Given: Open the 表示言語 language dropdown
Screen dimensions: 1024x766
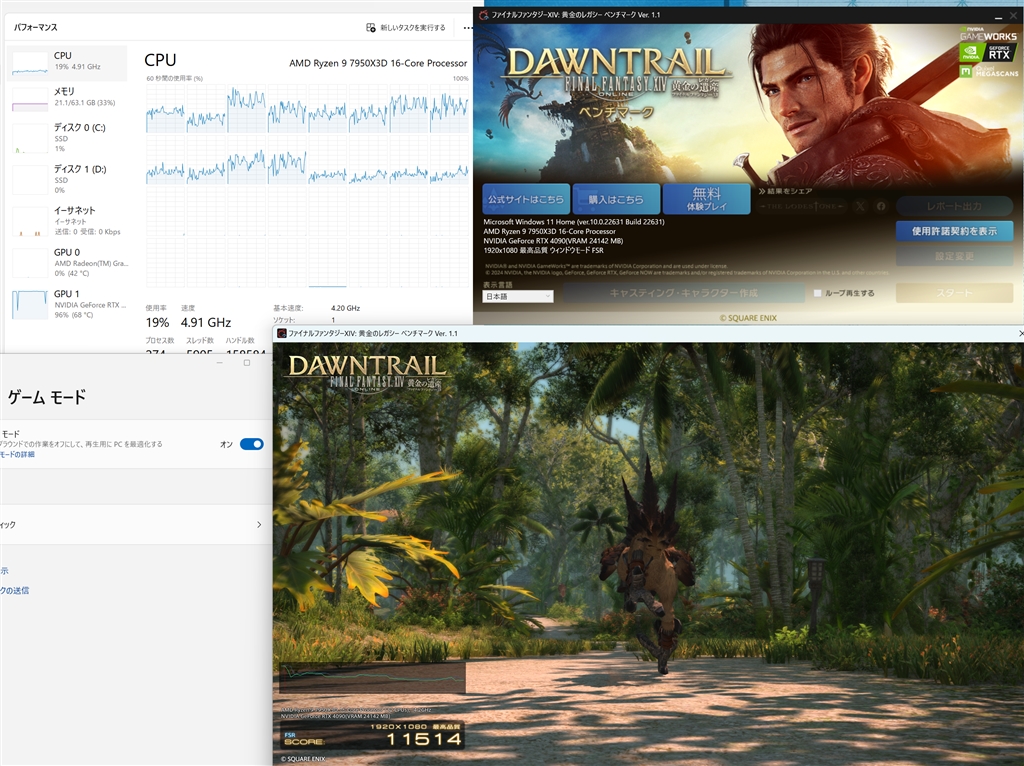Looking at the screenshot, I should point(518,296).
